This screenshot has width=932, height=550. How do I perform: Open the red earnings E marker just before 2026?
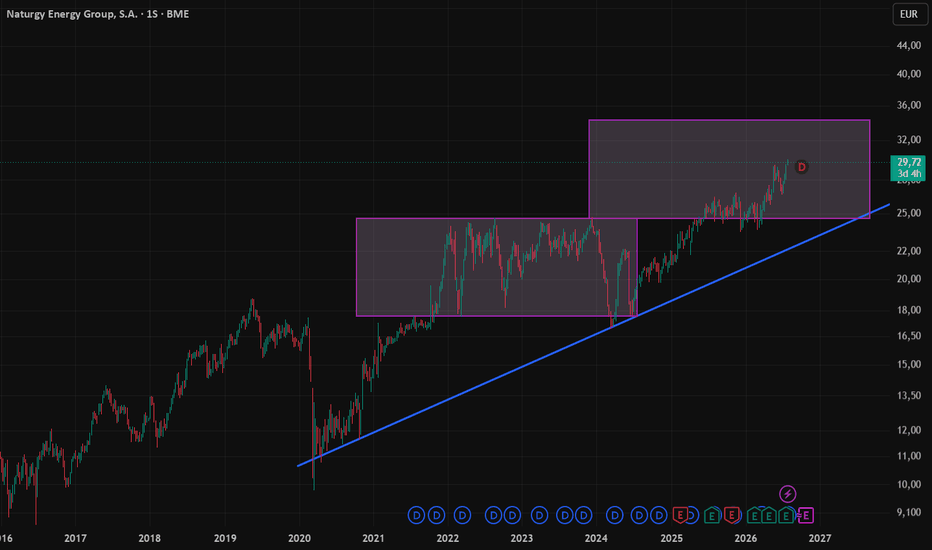coord(731,515)
